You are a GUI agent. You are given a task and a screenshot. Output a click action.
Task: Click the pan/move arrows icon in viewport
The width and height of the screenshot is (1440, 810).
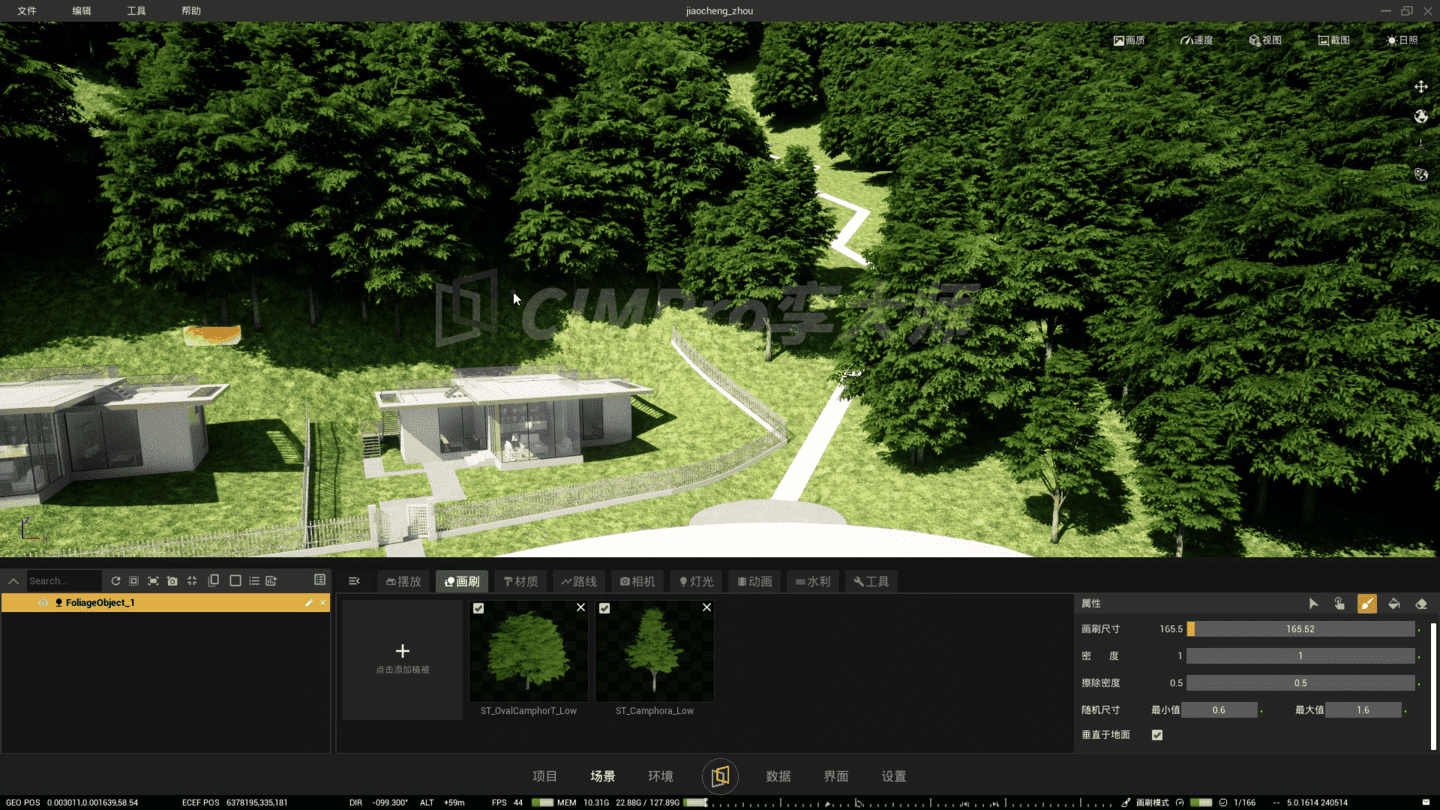click(x=1421, y=87)
